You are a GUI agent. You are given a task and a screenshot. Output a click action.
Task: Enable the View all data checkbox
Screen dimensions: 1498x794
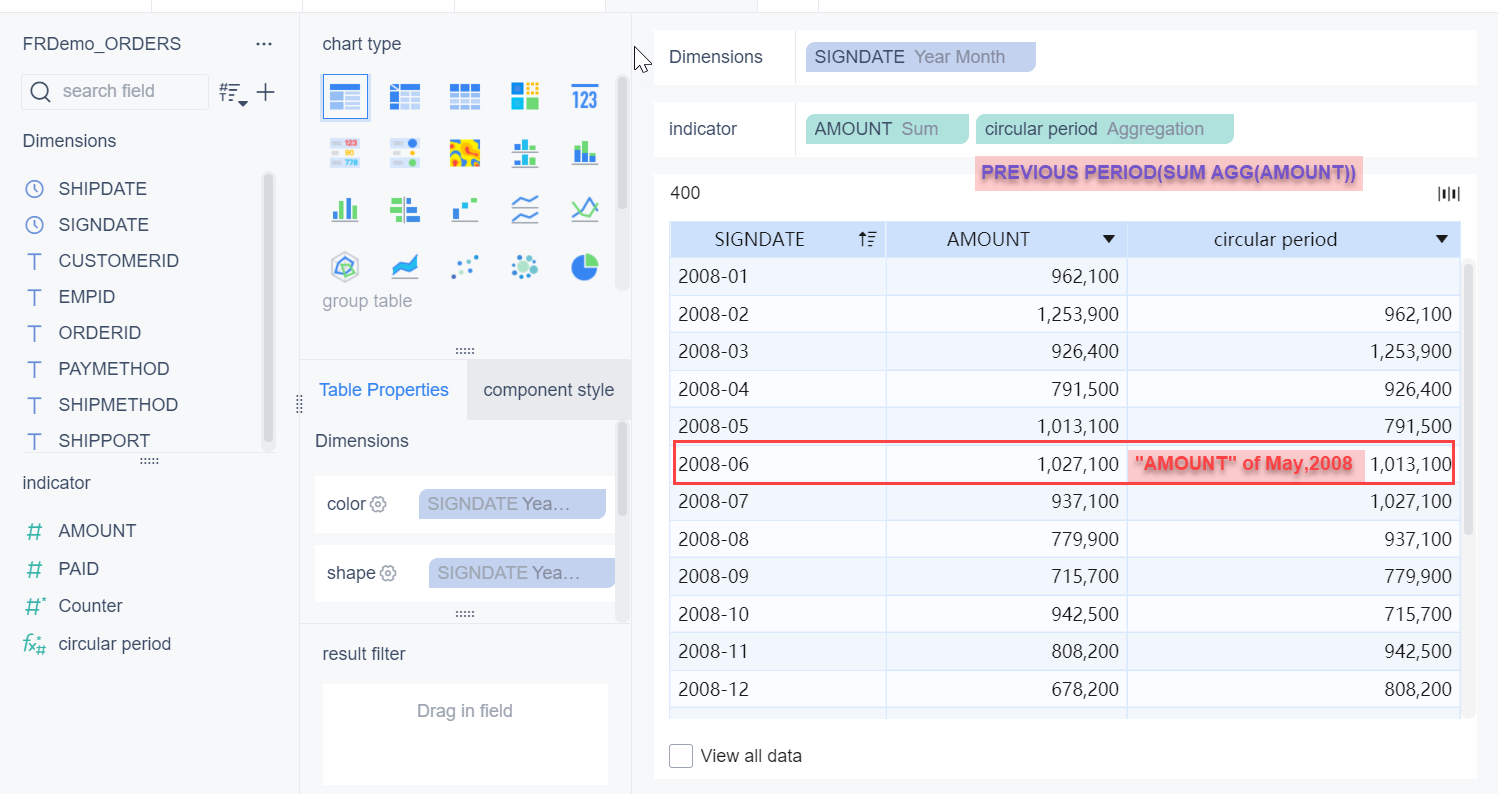(x=681, y=756)
